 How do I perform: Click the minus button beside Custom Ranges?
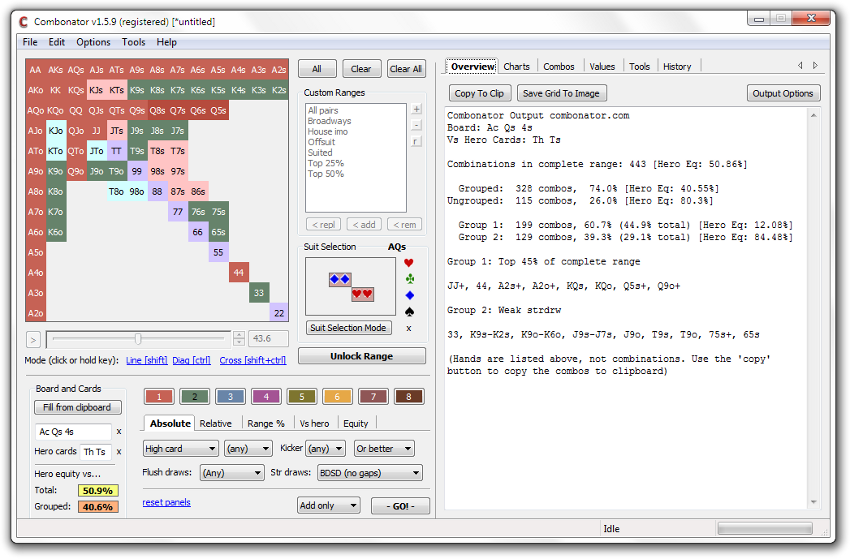(x=416, y=125)
